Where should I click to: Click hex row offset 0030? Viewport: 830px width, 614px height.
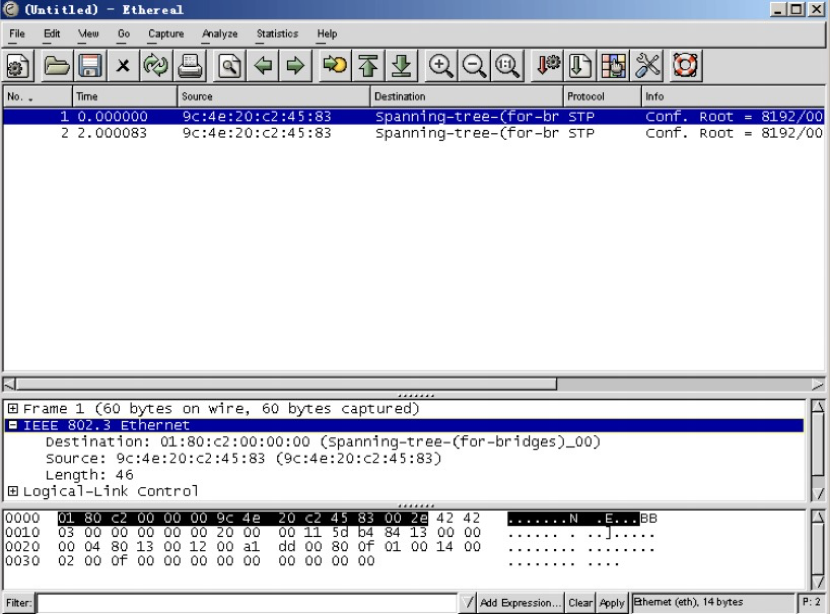23,561
